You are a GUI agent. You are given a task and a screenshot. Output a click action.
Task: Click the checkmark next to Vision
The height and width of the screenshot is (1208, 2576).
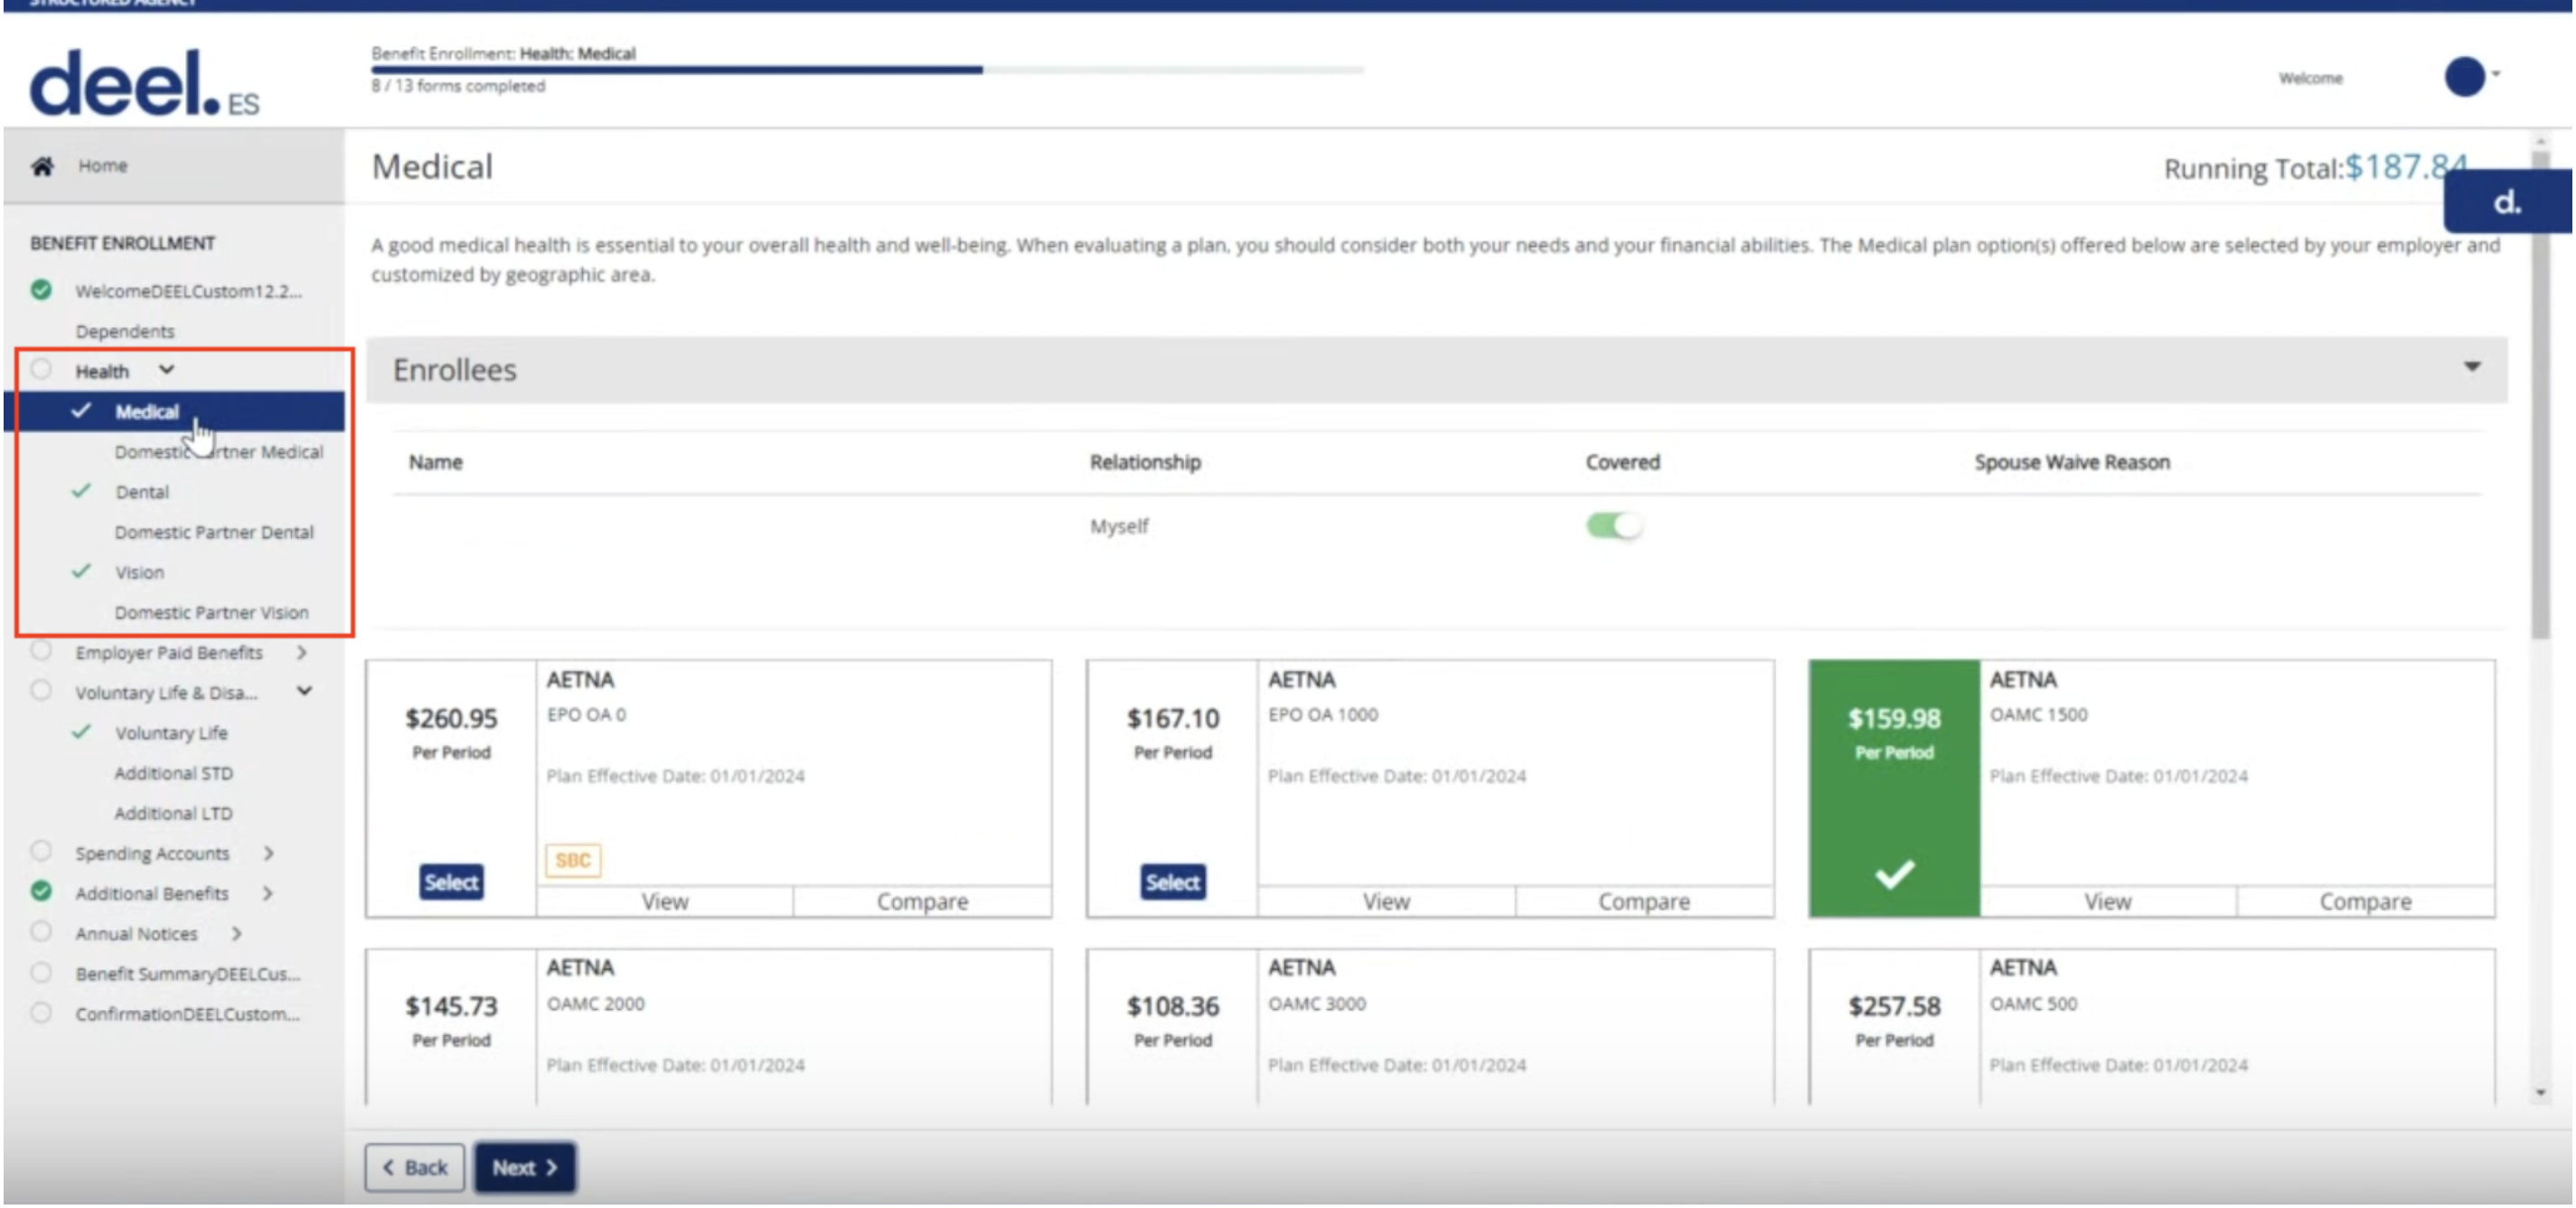[80, 572]
